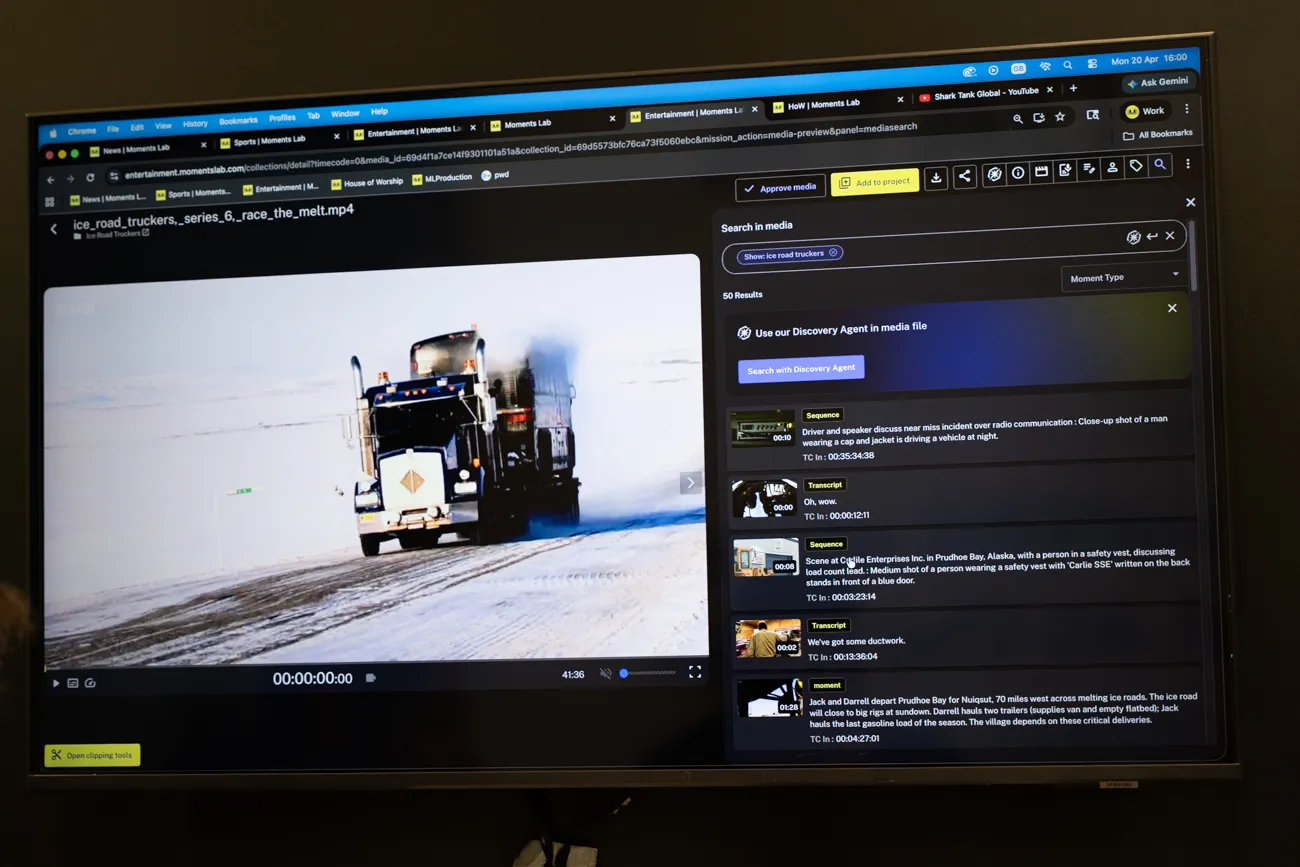Expand the Moment Type dropdown

pos(1124,277)
